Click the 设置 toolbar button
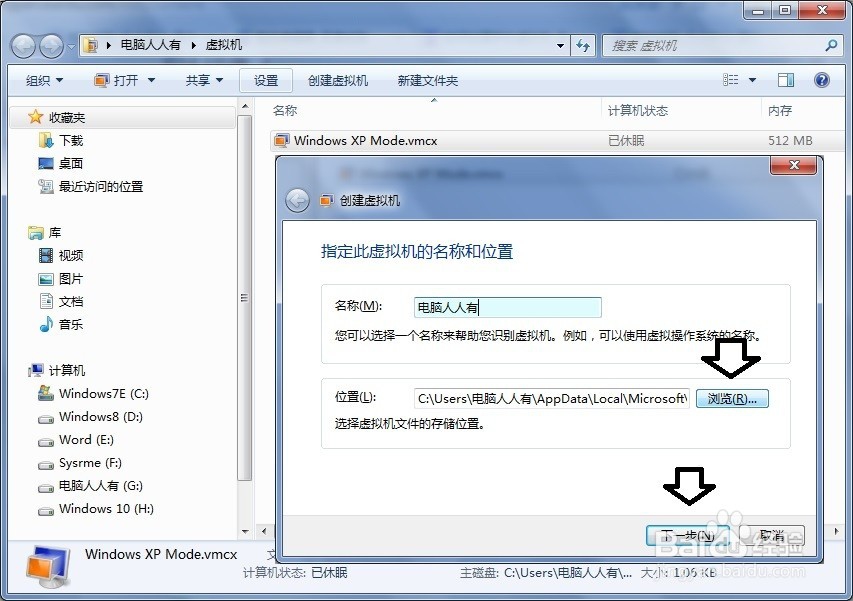This screenshot has width=853, height=601. pos(266,80)
